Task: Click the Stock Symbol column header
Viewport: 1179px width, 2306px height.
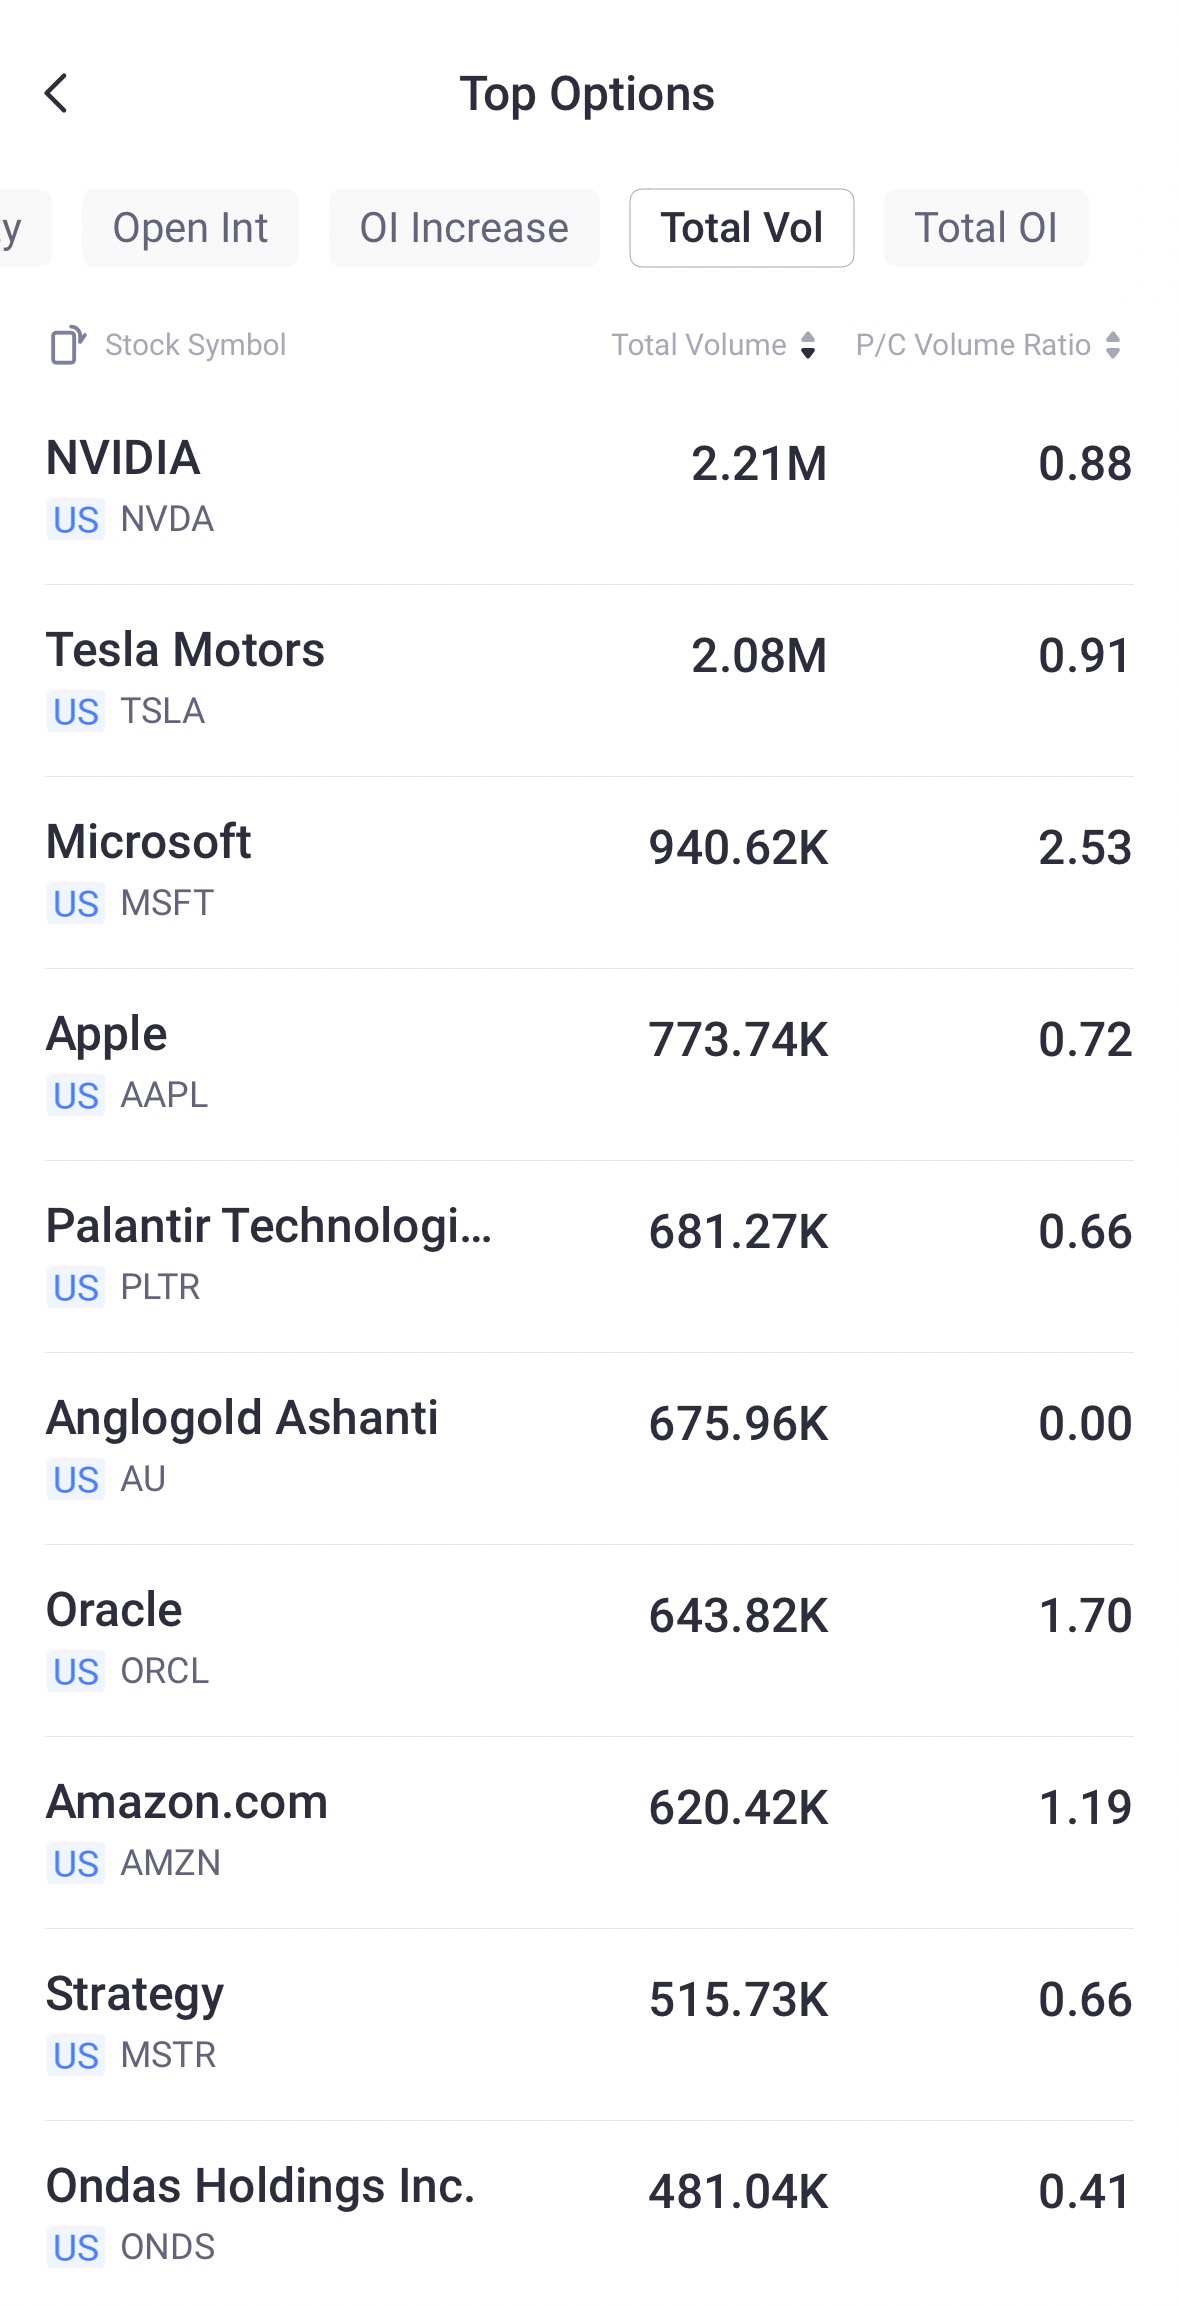Action: click(195, 346)
